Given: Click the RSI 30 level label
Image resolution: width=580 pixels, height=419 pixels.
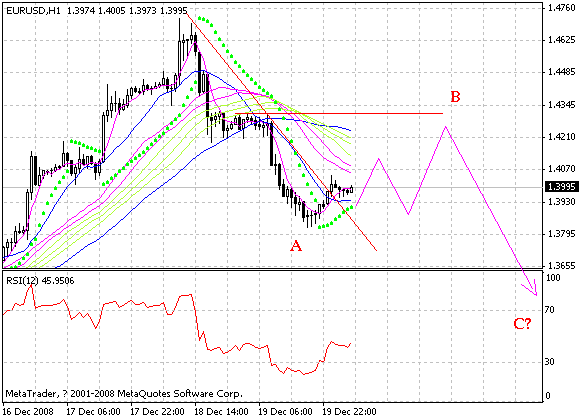Looking at the screenshot, I should coord(550,362).
